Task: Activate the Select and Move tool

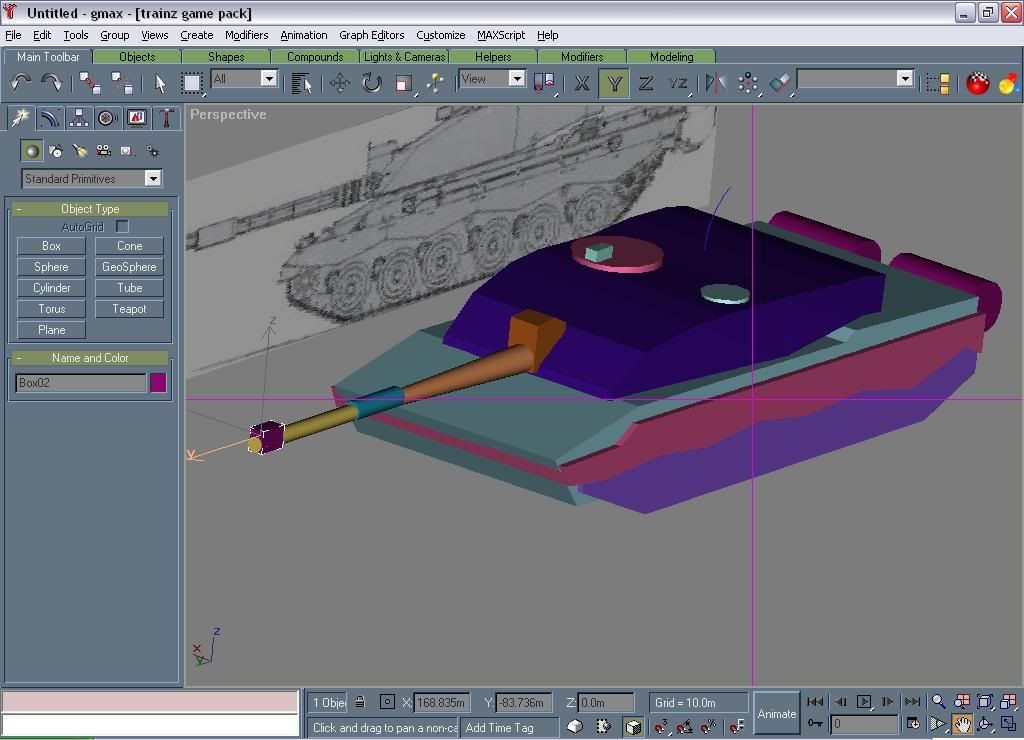Action: 340,83
